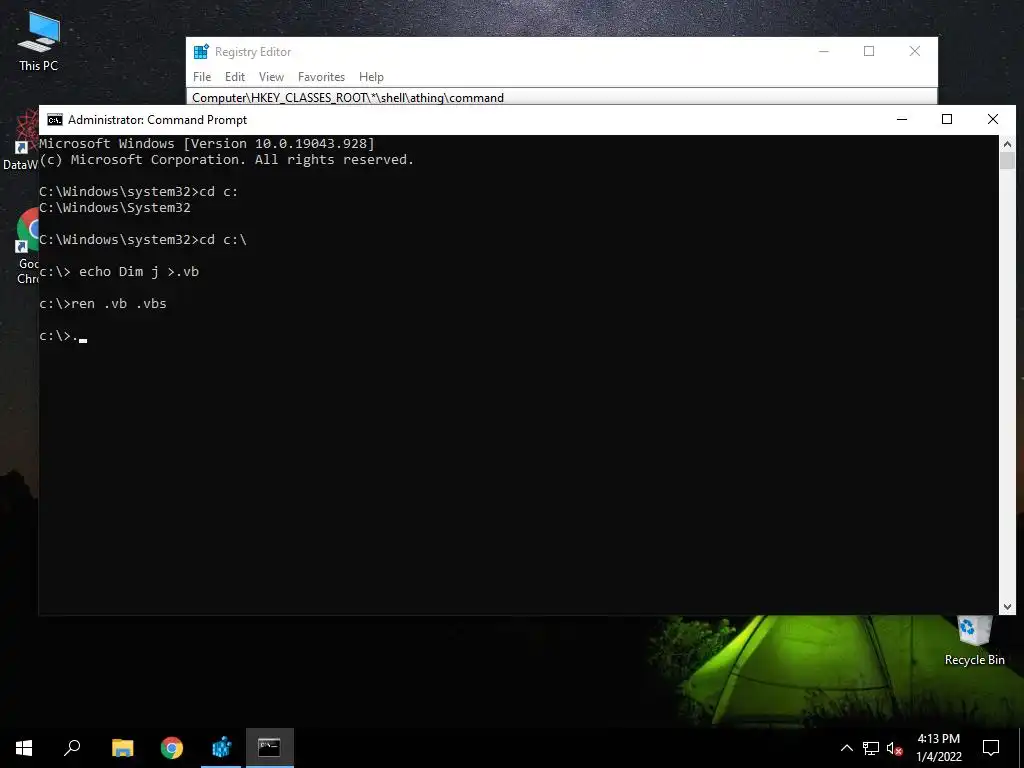Click the Command Prompt title bar icon
The image size is (1024, 768).
[x=55, y=120]
